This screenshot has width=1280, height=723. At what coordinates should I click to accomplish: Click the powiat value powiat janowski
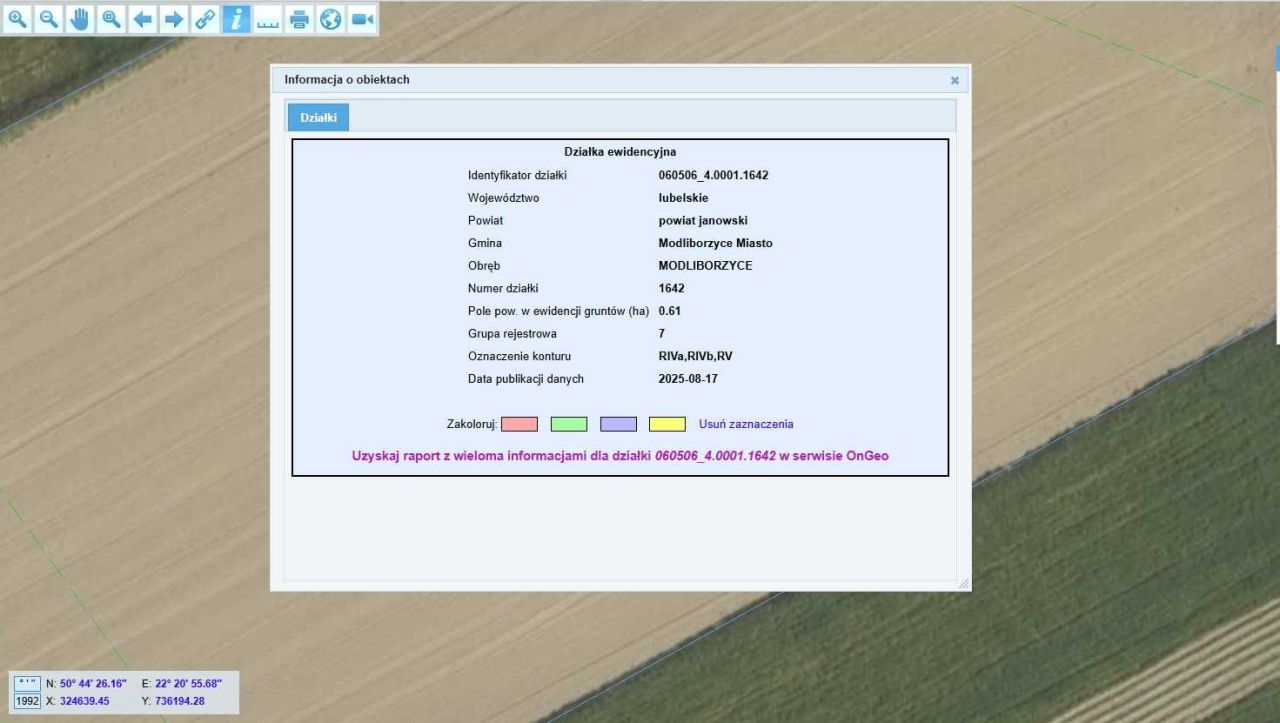(x=703, y=221)
